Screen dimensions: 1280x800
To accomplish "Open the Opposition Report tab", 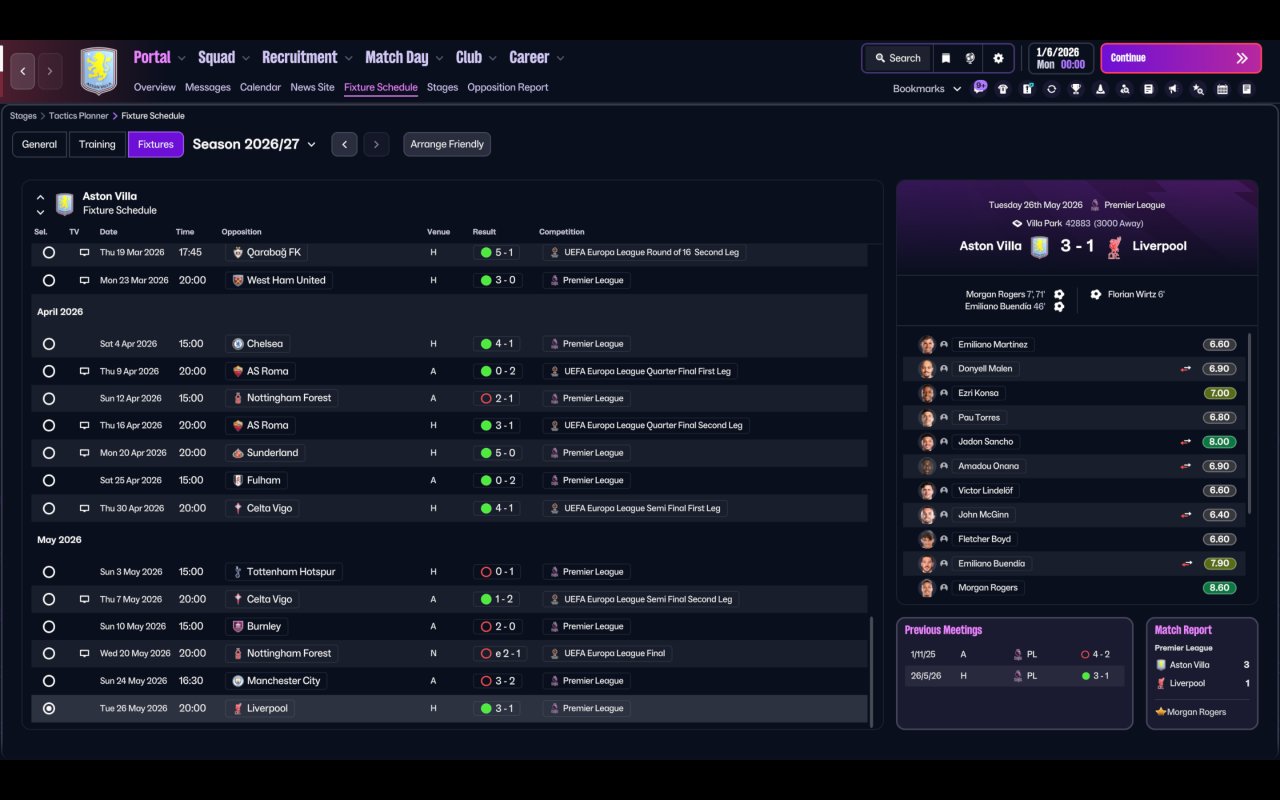I will tap(508, 87).
